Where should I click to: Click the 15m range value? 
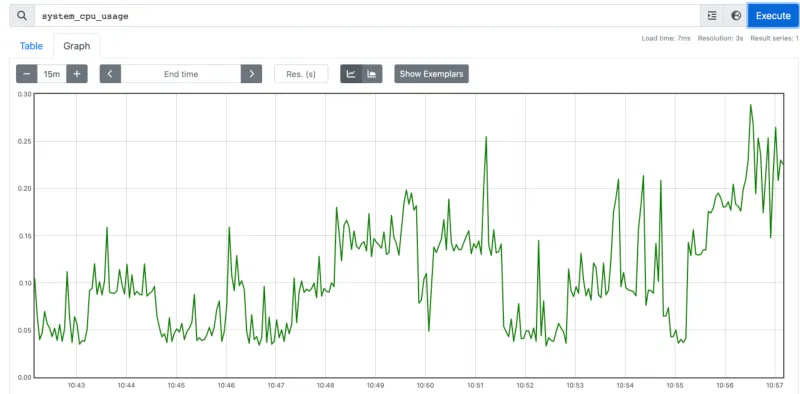coord(52,74)
